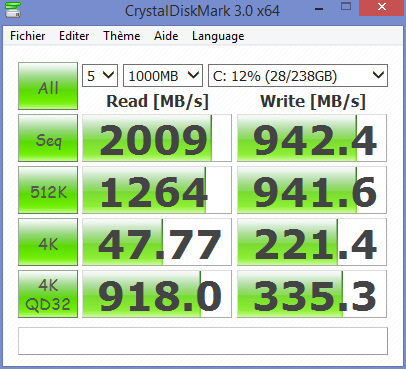Start the 4K QD32 benchmark test
Image resolution: width=406 pixels, height=369 pixels.
pos(48,294)
